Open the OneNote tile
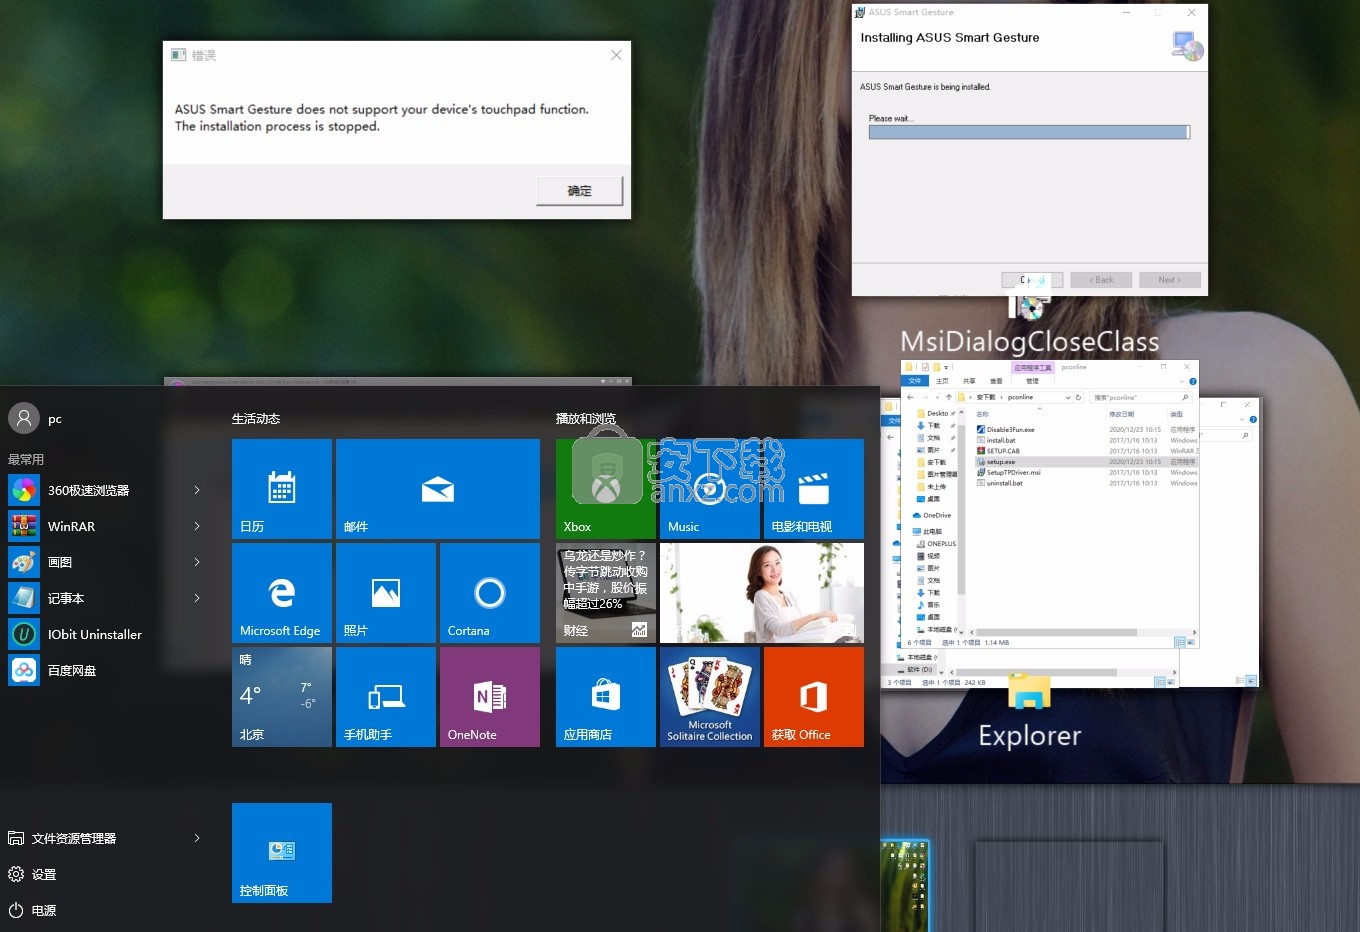Screen dimensions: 1360x932 (490, 697)
